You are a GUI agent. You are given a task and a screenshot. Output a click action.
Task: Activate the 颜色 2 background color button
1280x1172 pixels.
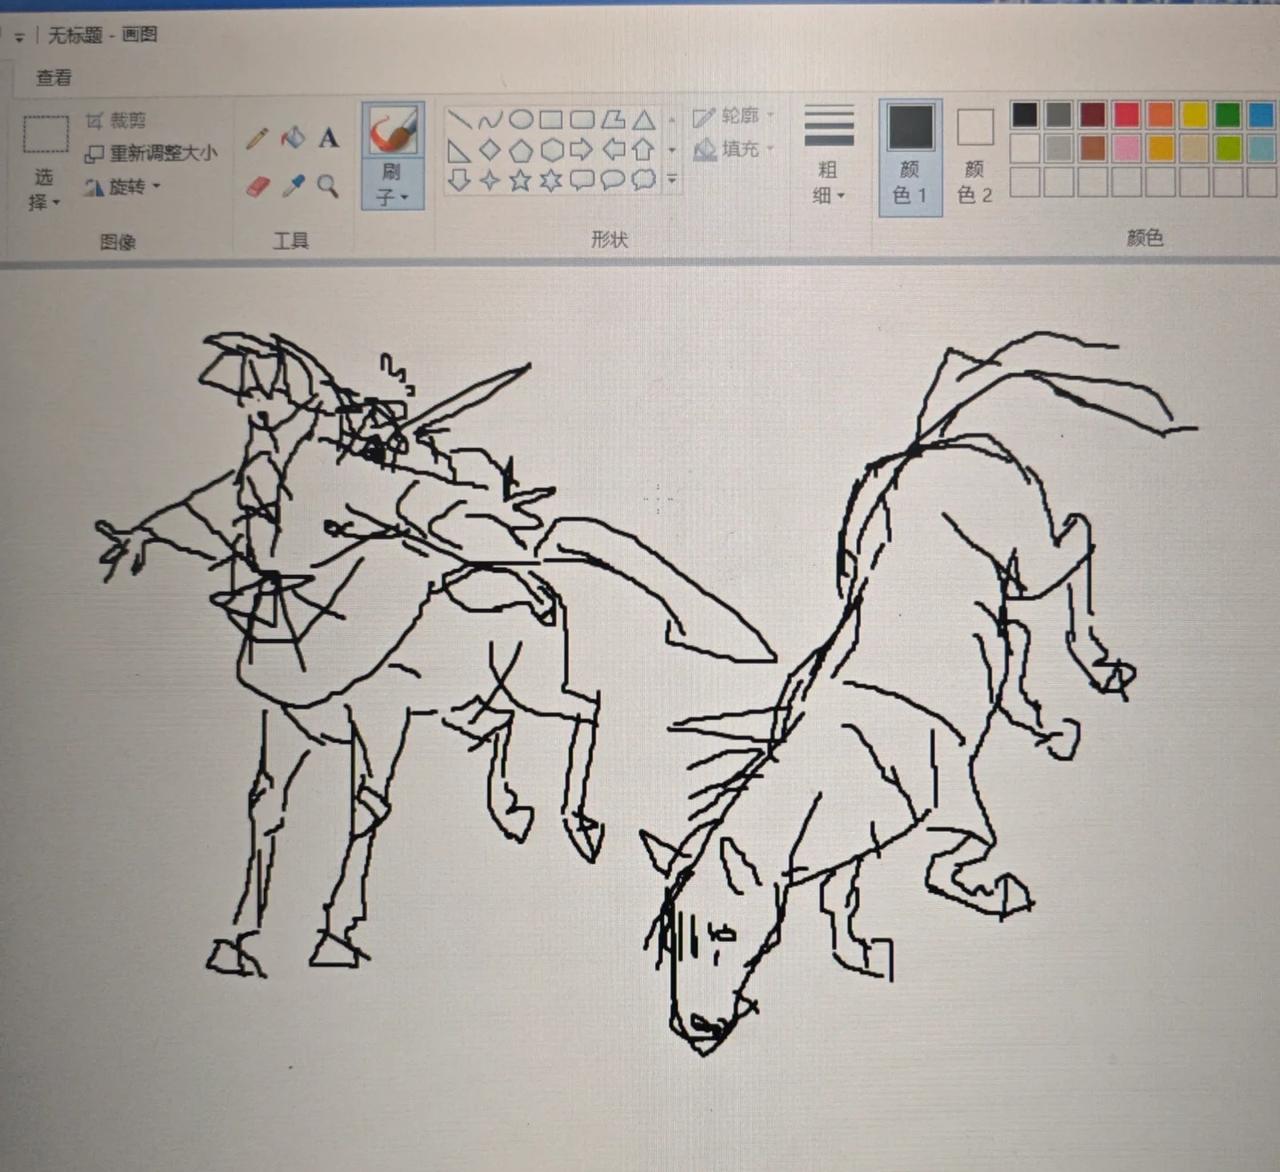(975, 156)
